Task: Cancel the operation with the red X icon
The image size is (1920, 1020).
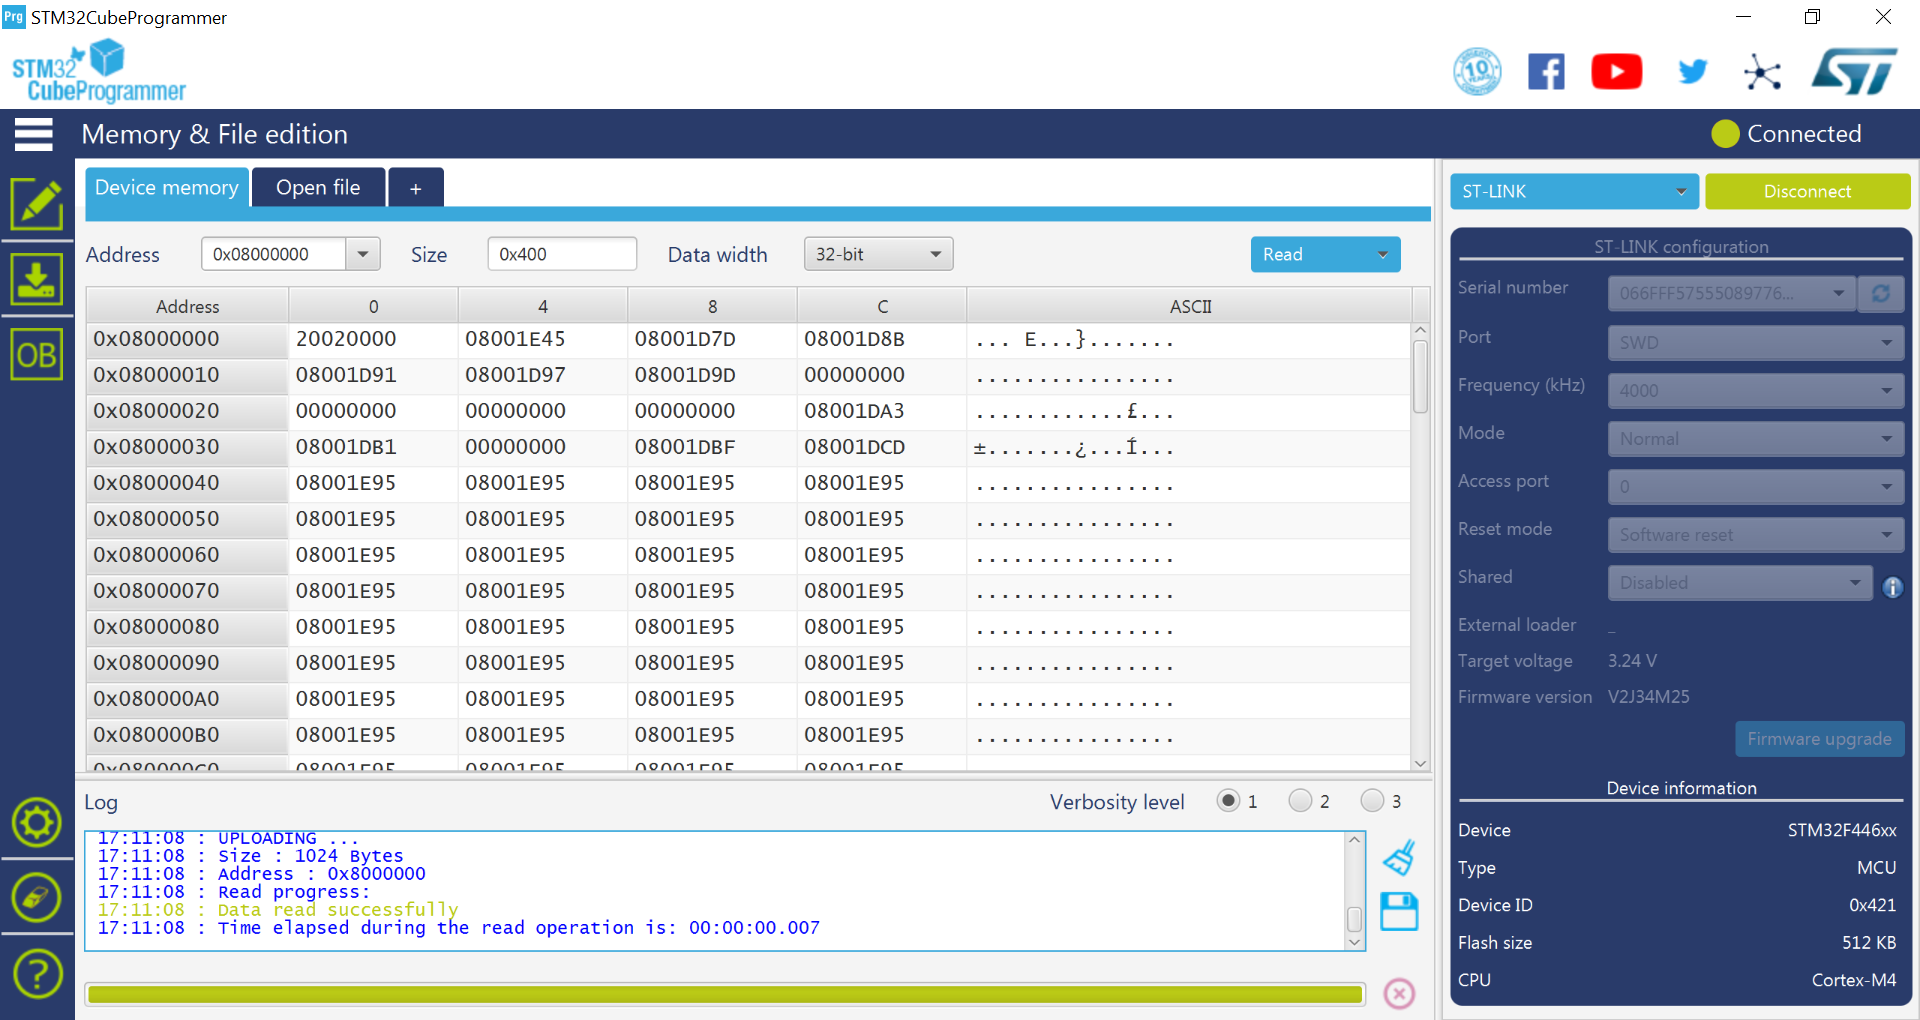Action: (1399, 993)
